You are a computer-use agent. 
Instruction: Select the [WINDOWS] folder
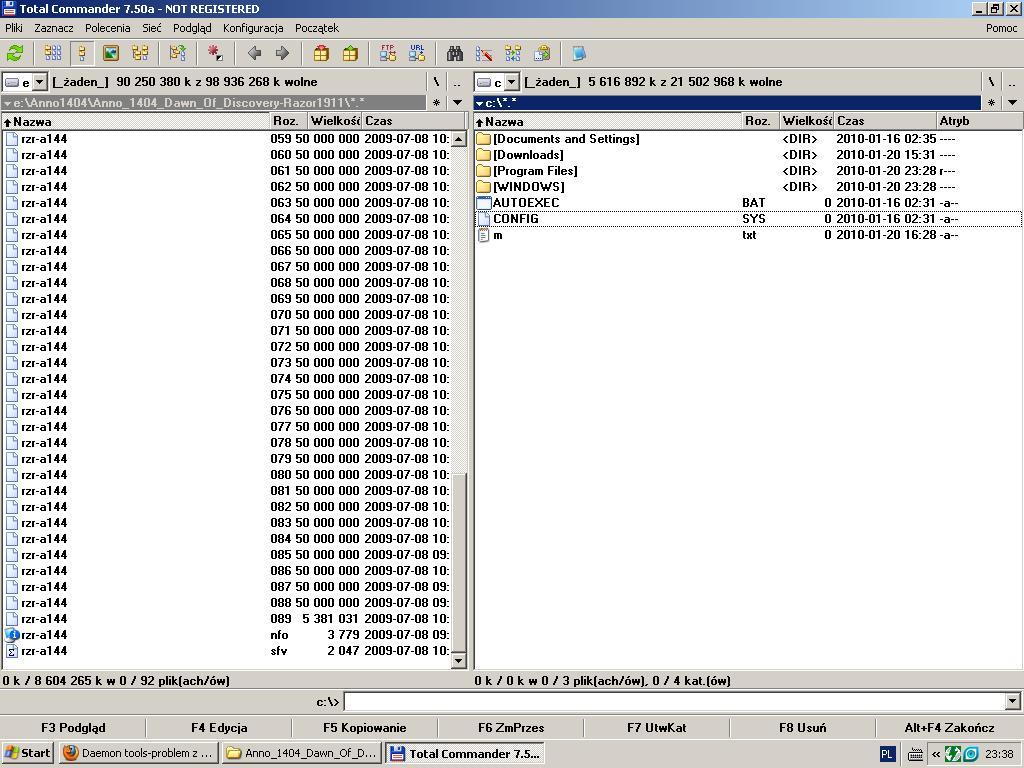pyautogui.click(x=748, y=187)
